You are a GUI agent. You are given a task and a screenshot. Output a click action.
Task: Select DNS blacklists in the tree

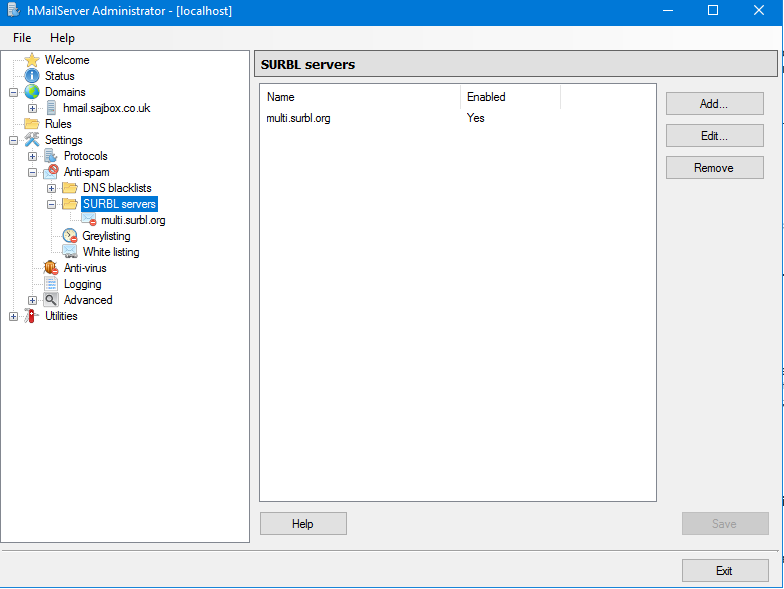click(x=117, y=188)
